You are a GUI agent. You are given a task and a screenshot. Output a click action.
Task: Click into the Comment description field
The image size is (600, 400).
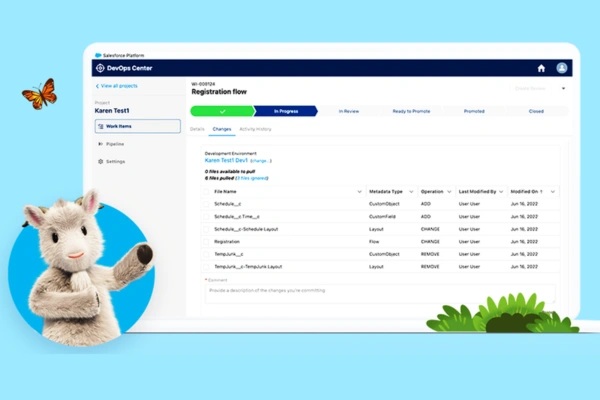pyautogui.click(x=380, y=294)
